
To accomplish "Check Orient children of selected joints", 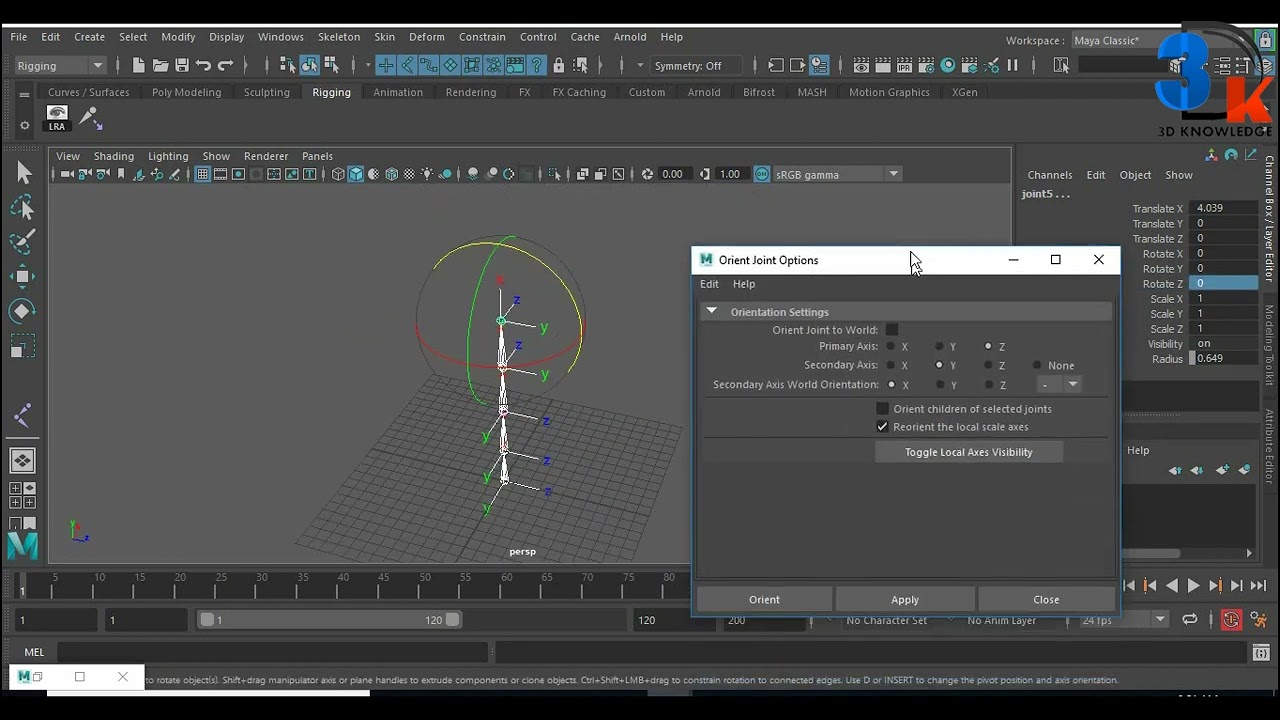I will click(882, 408).
